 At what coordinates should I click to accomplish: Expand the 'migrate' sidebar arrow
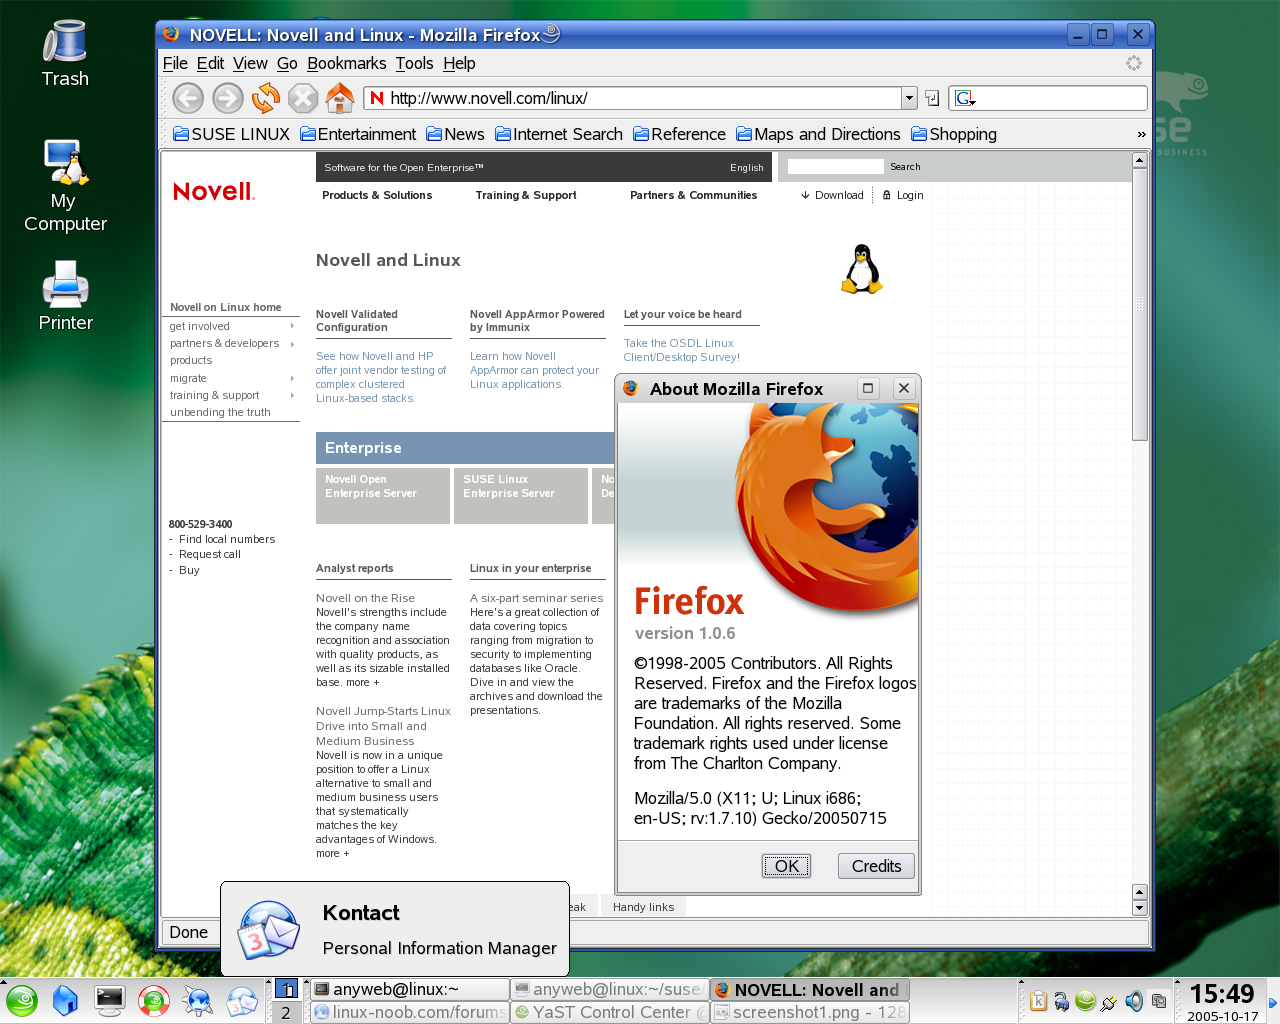[x=292, y=378]
